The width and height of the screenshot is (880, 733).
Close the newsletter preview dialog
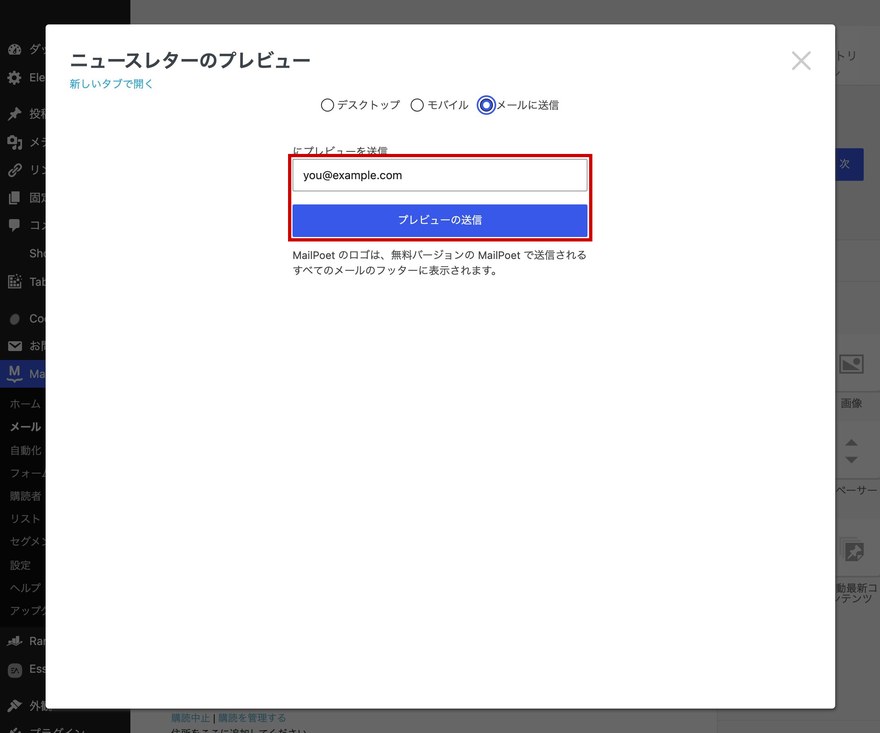(801, 61)
